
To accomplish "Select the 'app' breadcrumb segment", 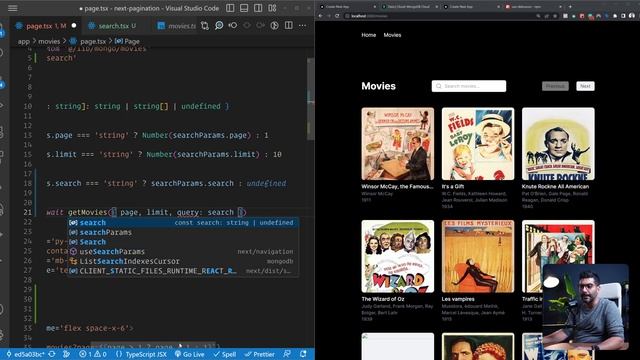I will coord(24,41).
